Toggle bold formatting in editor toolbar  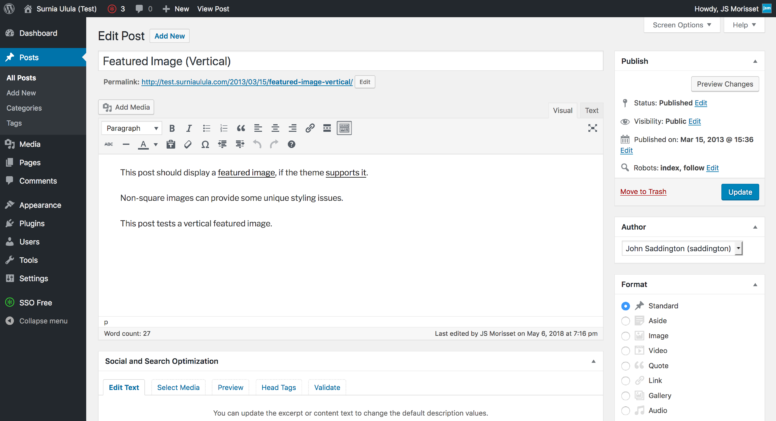tap(172, 128)
